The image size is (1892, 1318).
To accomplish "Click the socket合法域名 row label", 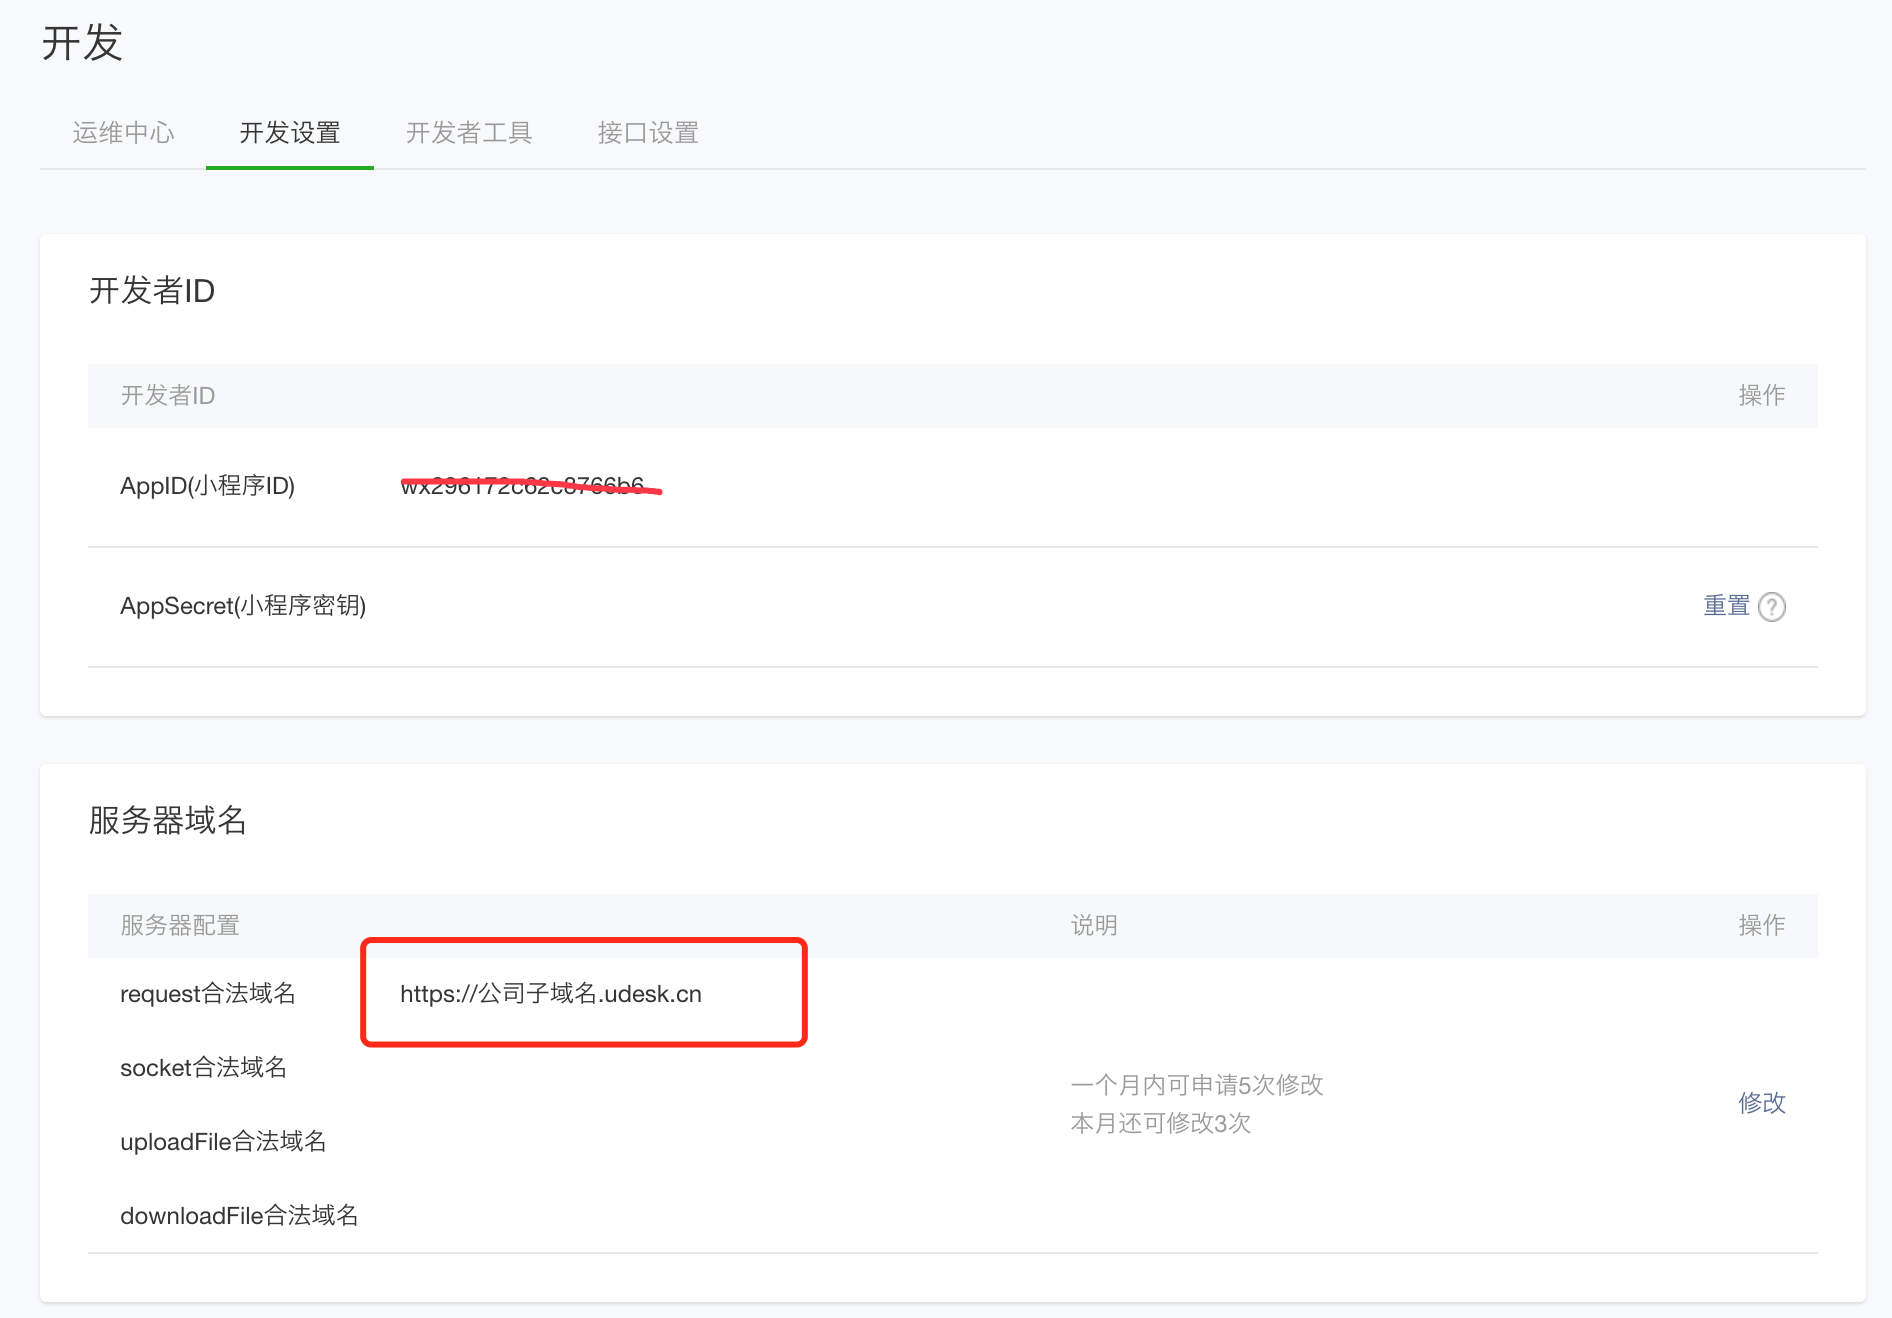I will pyautogui.click(x=204, y=1068).
